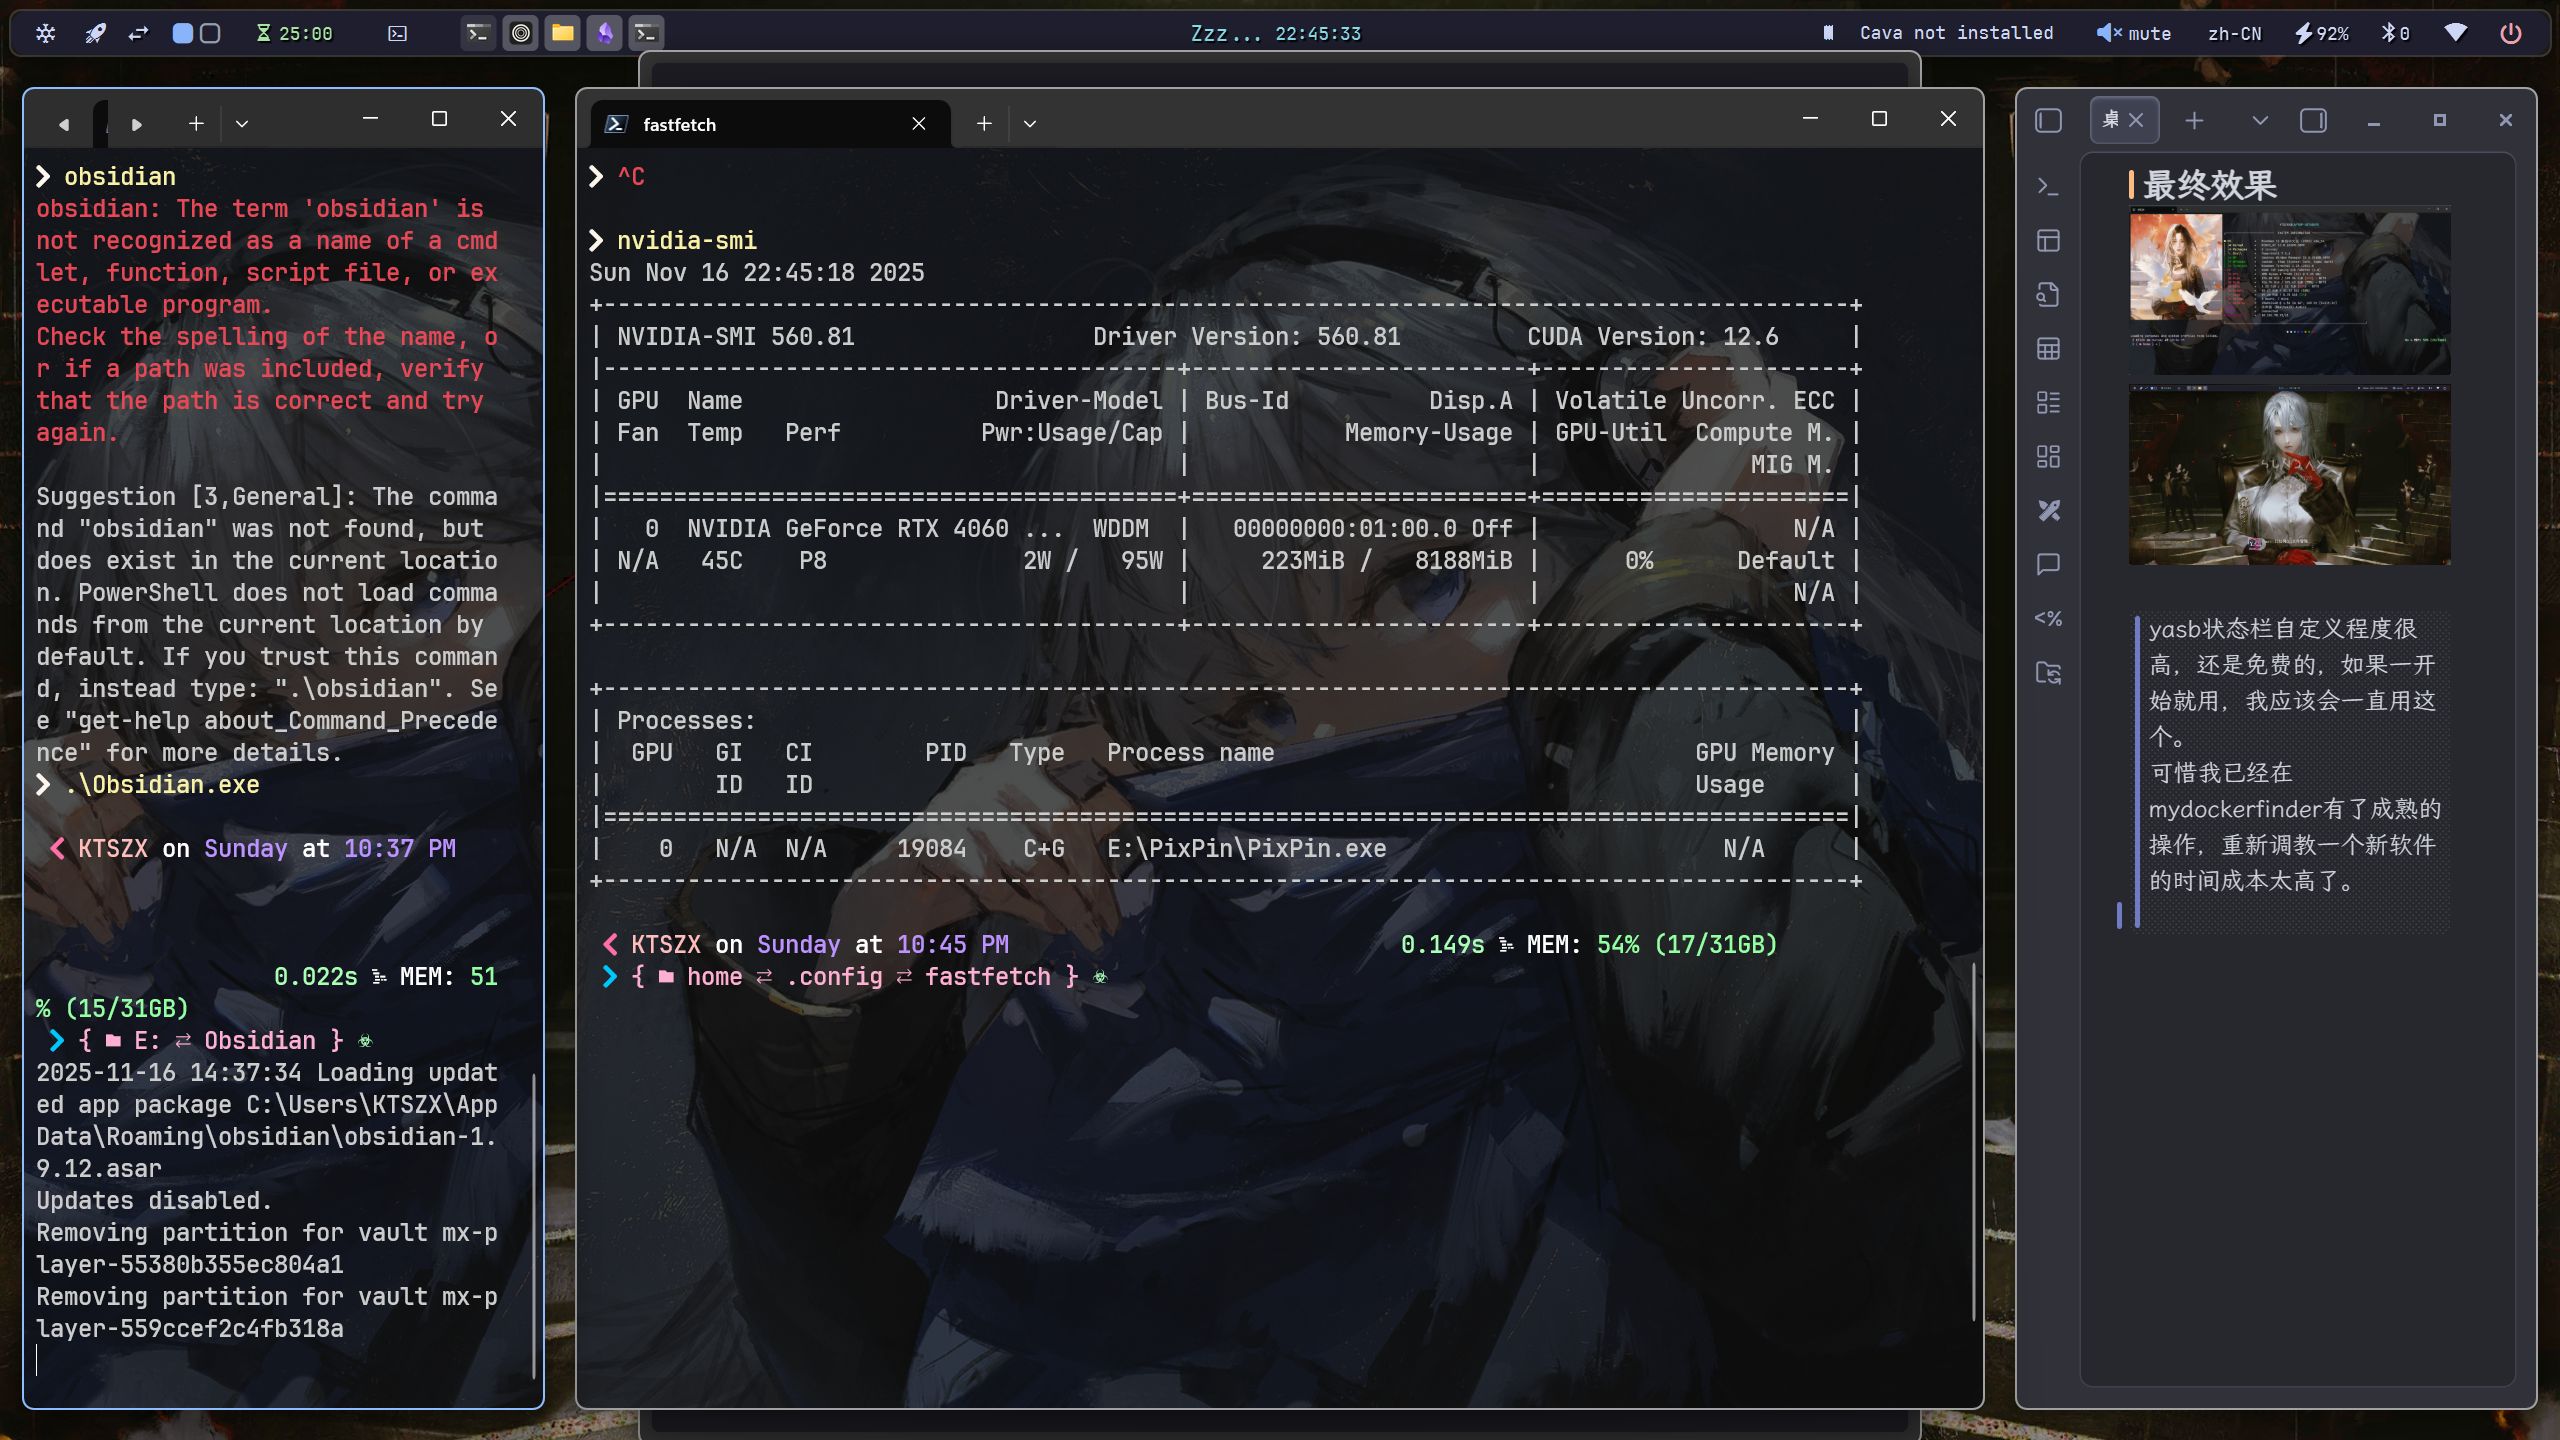Screen dimensions: 2560x1440
Task: Select the fastfetch terminal tab
Action: coord(770,124)
